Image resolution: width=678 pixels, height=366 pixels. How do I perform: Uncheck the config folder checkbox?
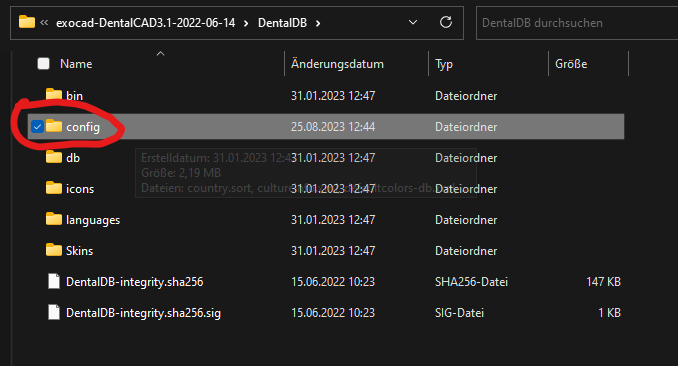click(x=38, y=127)
